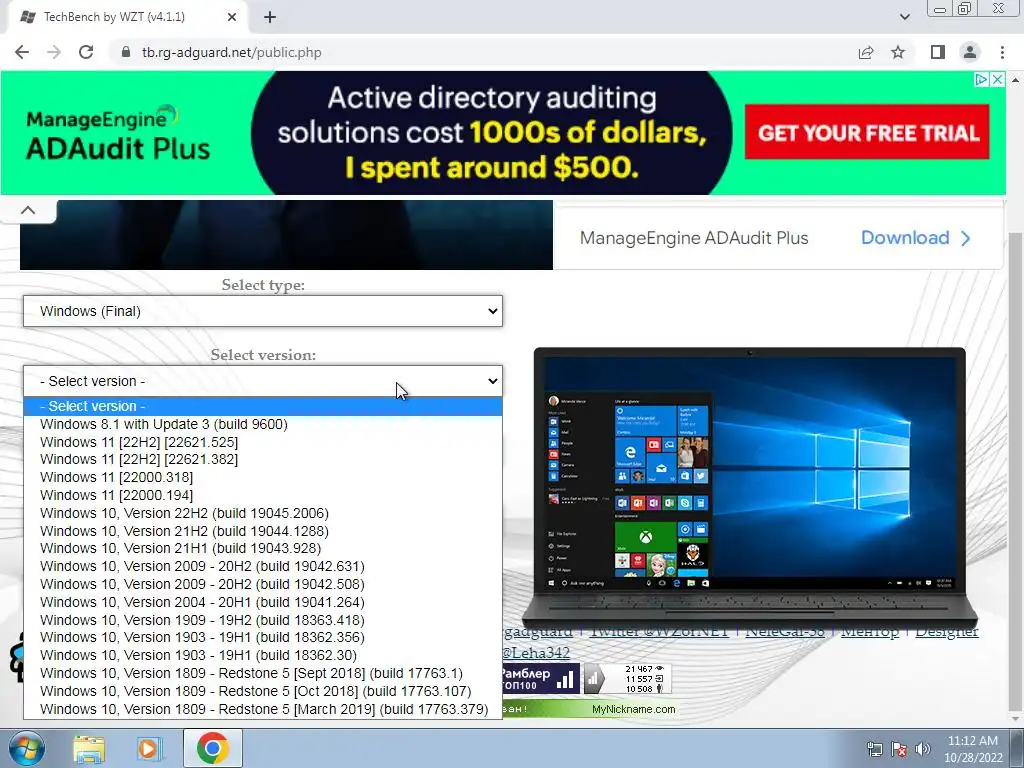
Task: Select Windows 10 20H2 build 19042.631
Action: click(263, 567)
